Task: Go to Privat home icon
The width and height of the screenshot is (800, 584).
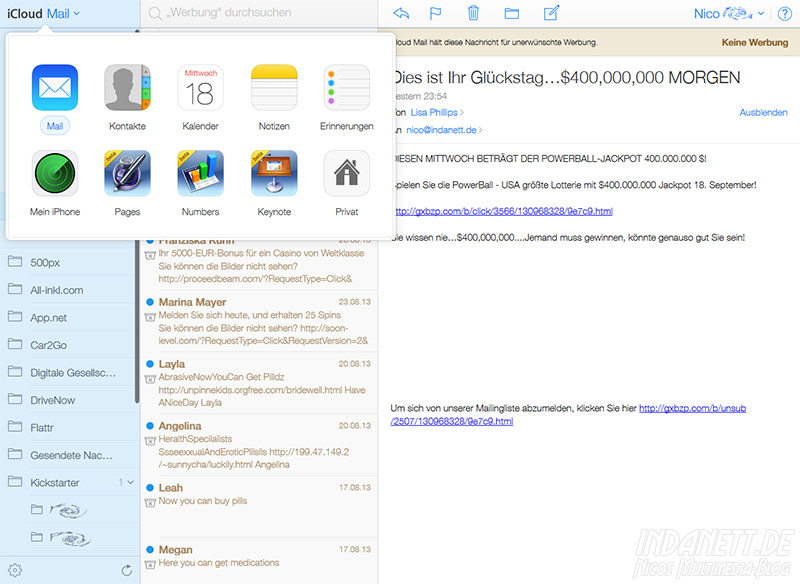Action: pyautogui.click(x=347, y=173)
